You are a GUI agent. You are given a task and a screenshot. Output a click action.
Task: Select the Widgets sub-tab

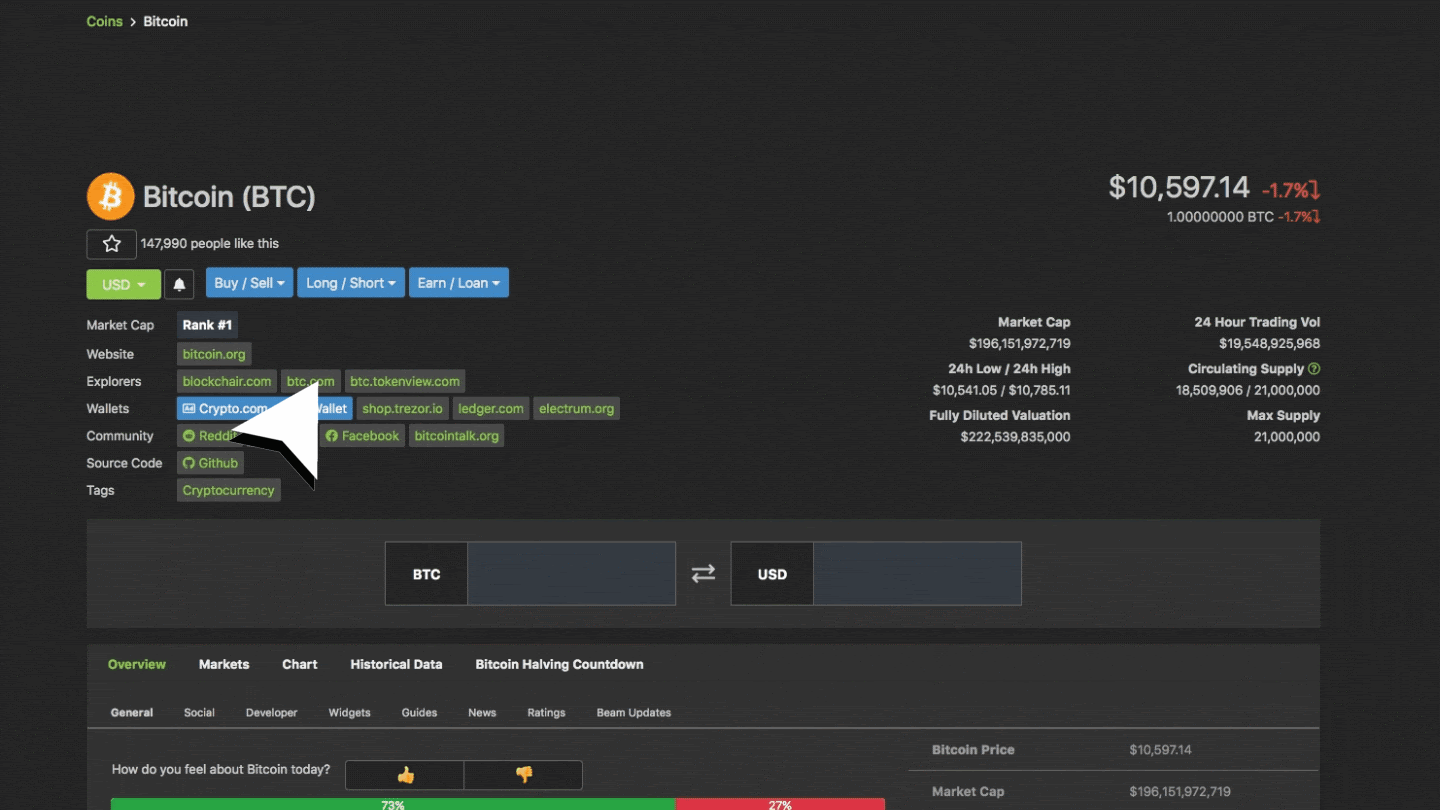pos(349,713)
